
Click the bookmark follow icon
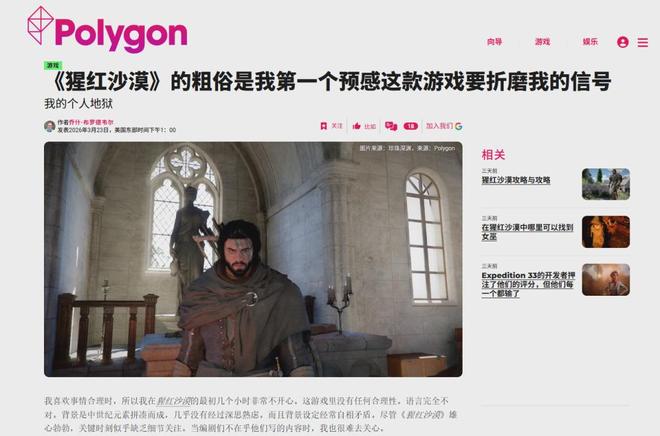[x=324, y=126]
